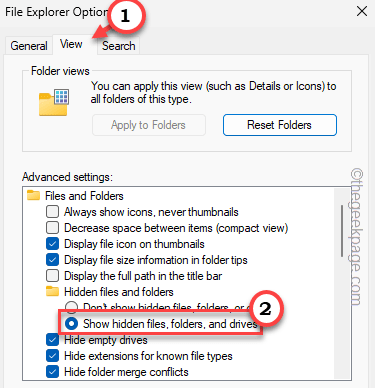Check Decrease space between items (compact view)
Screen dimensions: 375x388
[x=52, y=228]
